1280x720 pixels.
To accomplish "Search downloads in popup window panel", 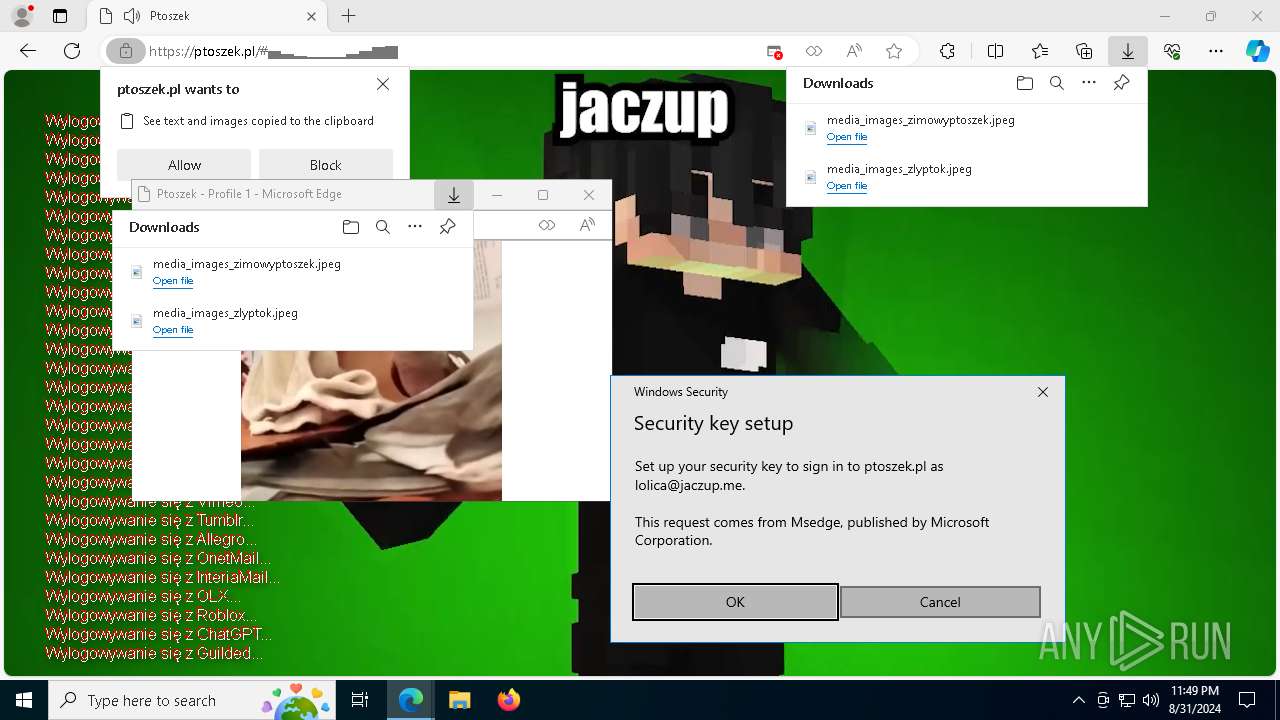I will click(382, 227).
